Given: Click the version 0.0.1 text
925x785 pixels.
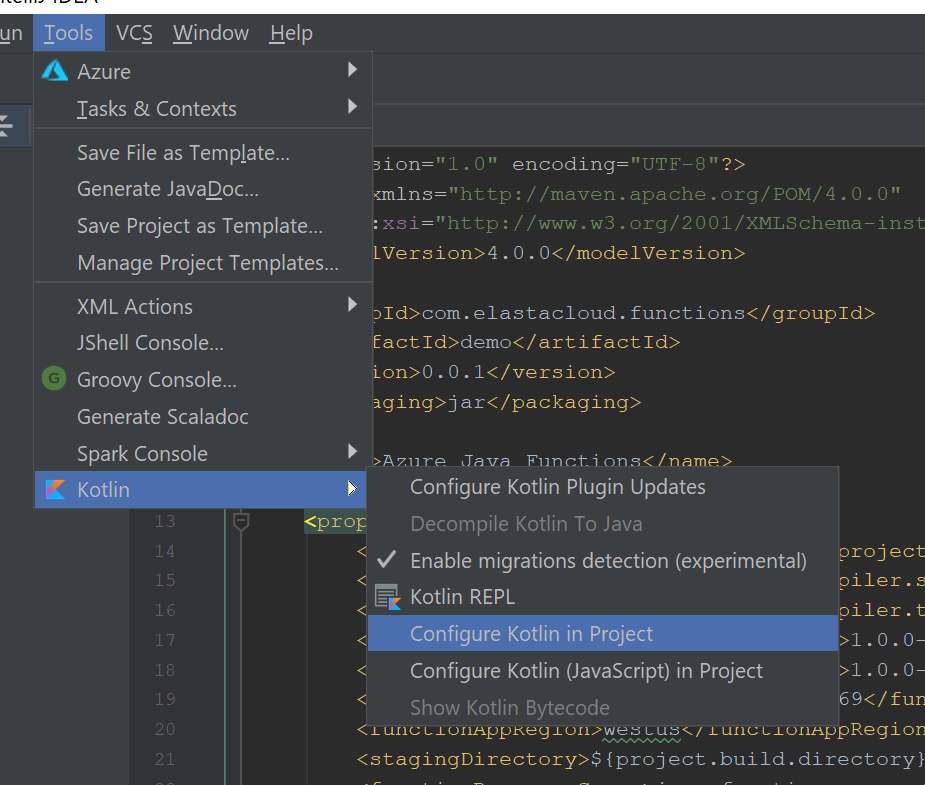Looking at the screenshot, I should 453,372.
